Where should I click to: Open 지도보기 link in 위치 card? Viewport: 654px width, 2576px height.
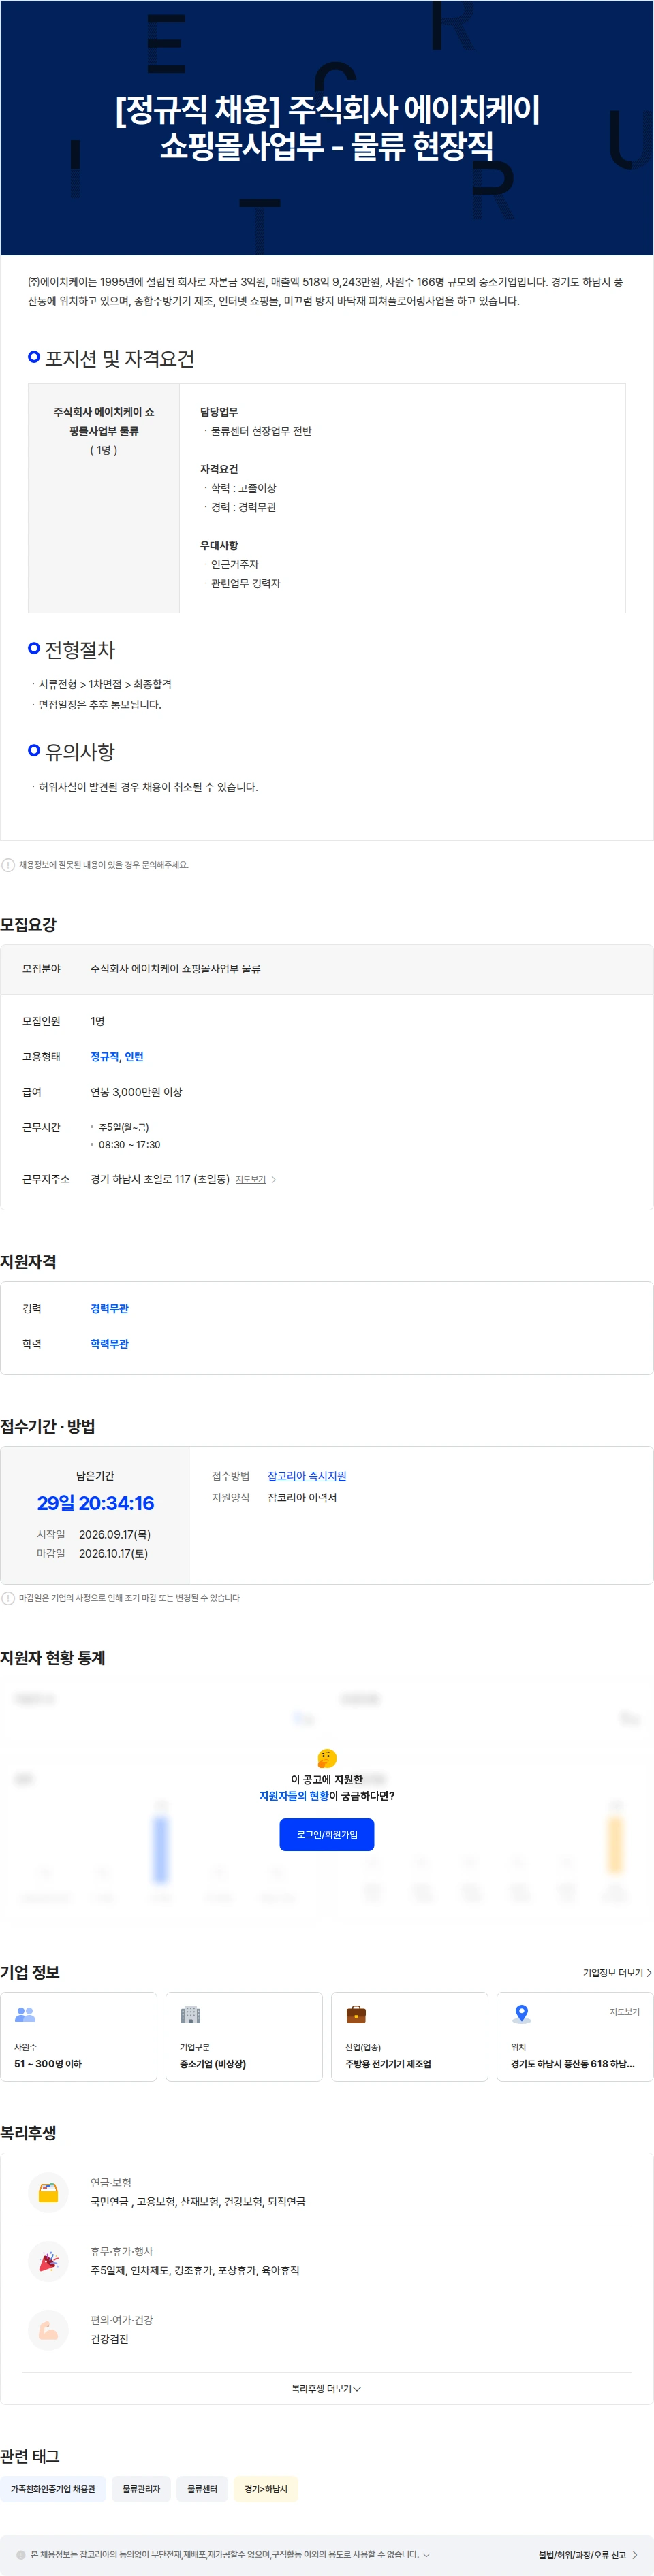625,2012
